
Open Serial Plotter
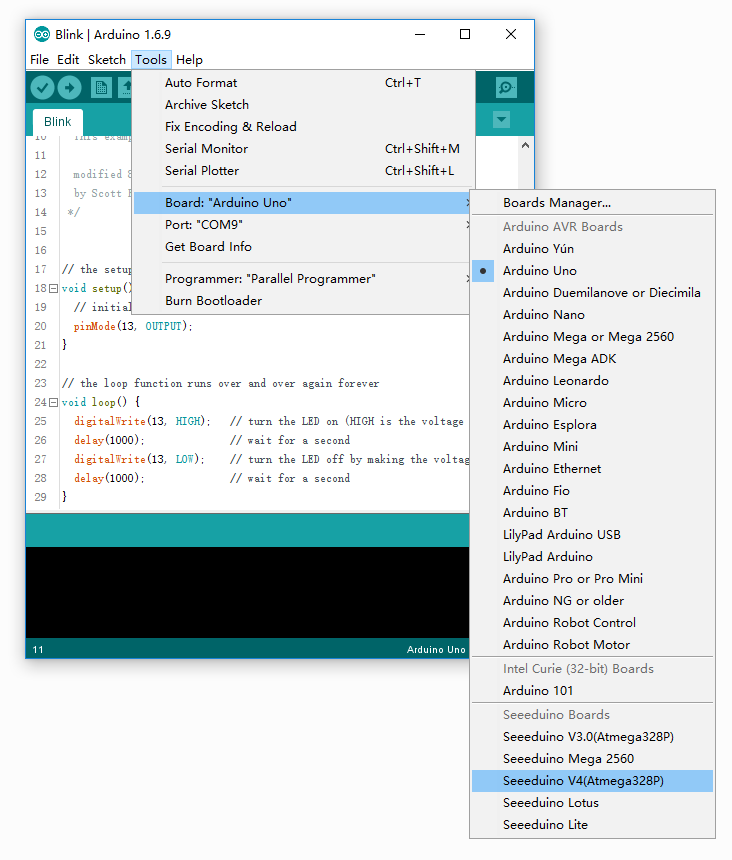click(x=302, y=171)
